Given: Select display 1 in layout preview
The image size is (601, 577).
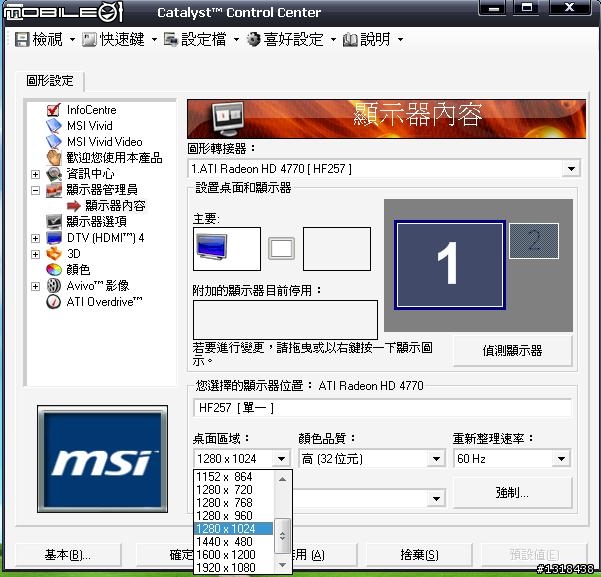Looking at the screenshot, I should [x=449, y=265].
